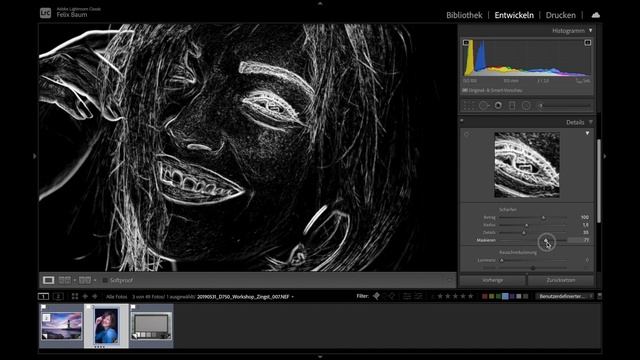The image size is (640, 360).
Task: Select the second Before/After split view icon
Action: click(x=85, y=280)
